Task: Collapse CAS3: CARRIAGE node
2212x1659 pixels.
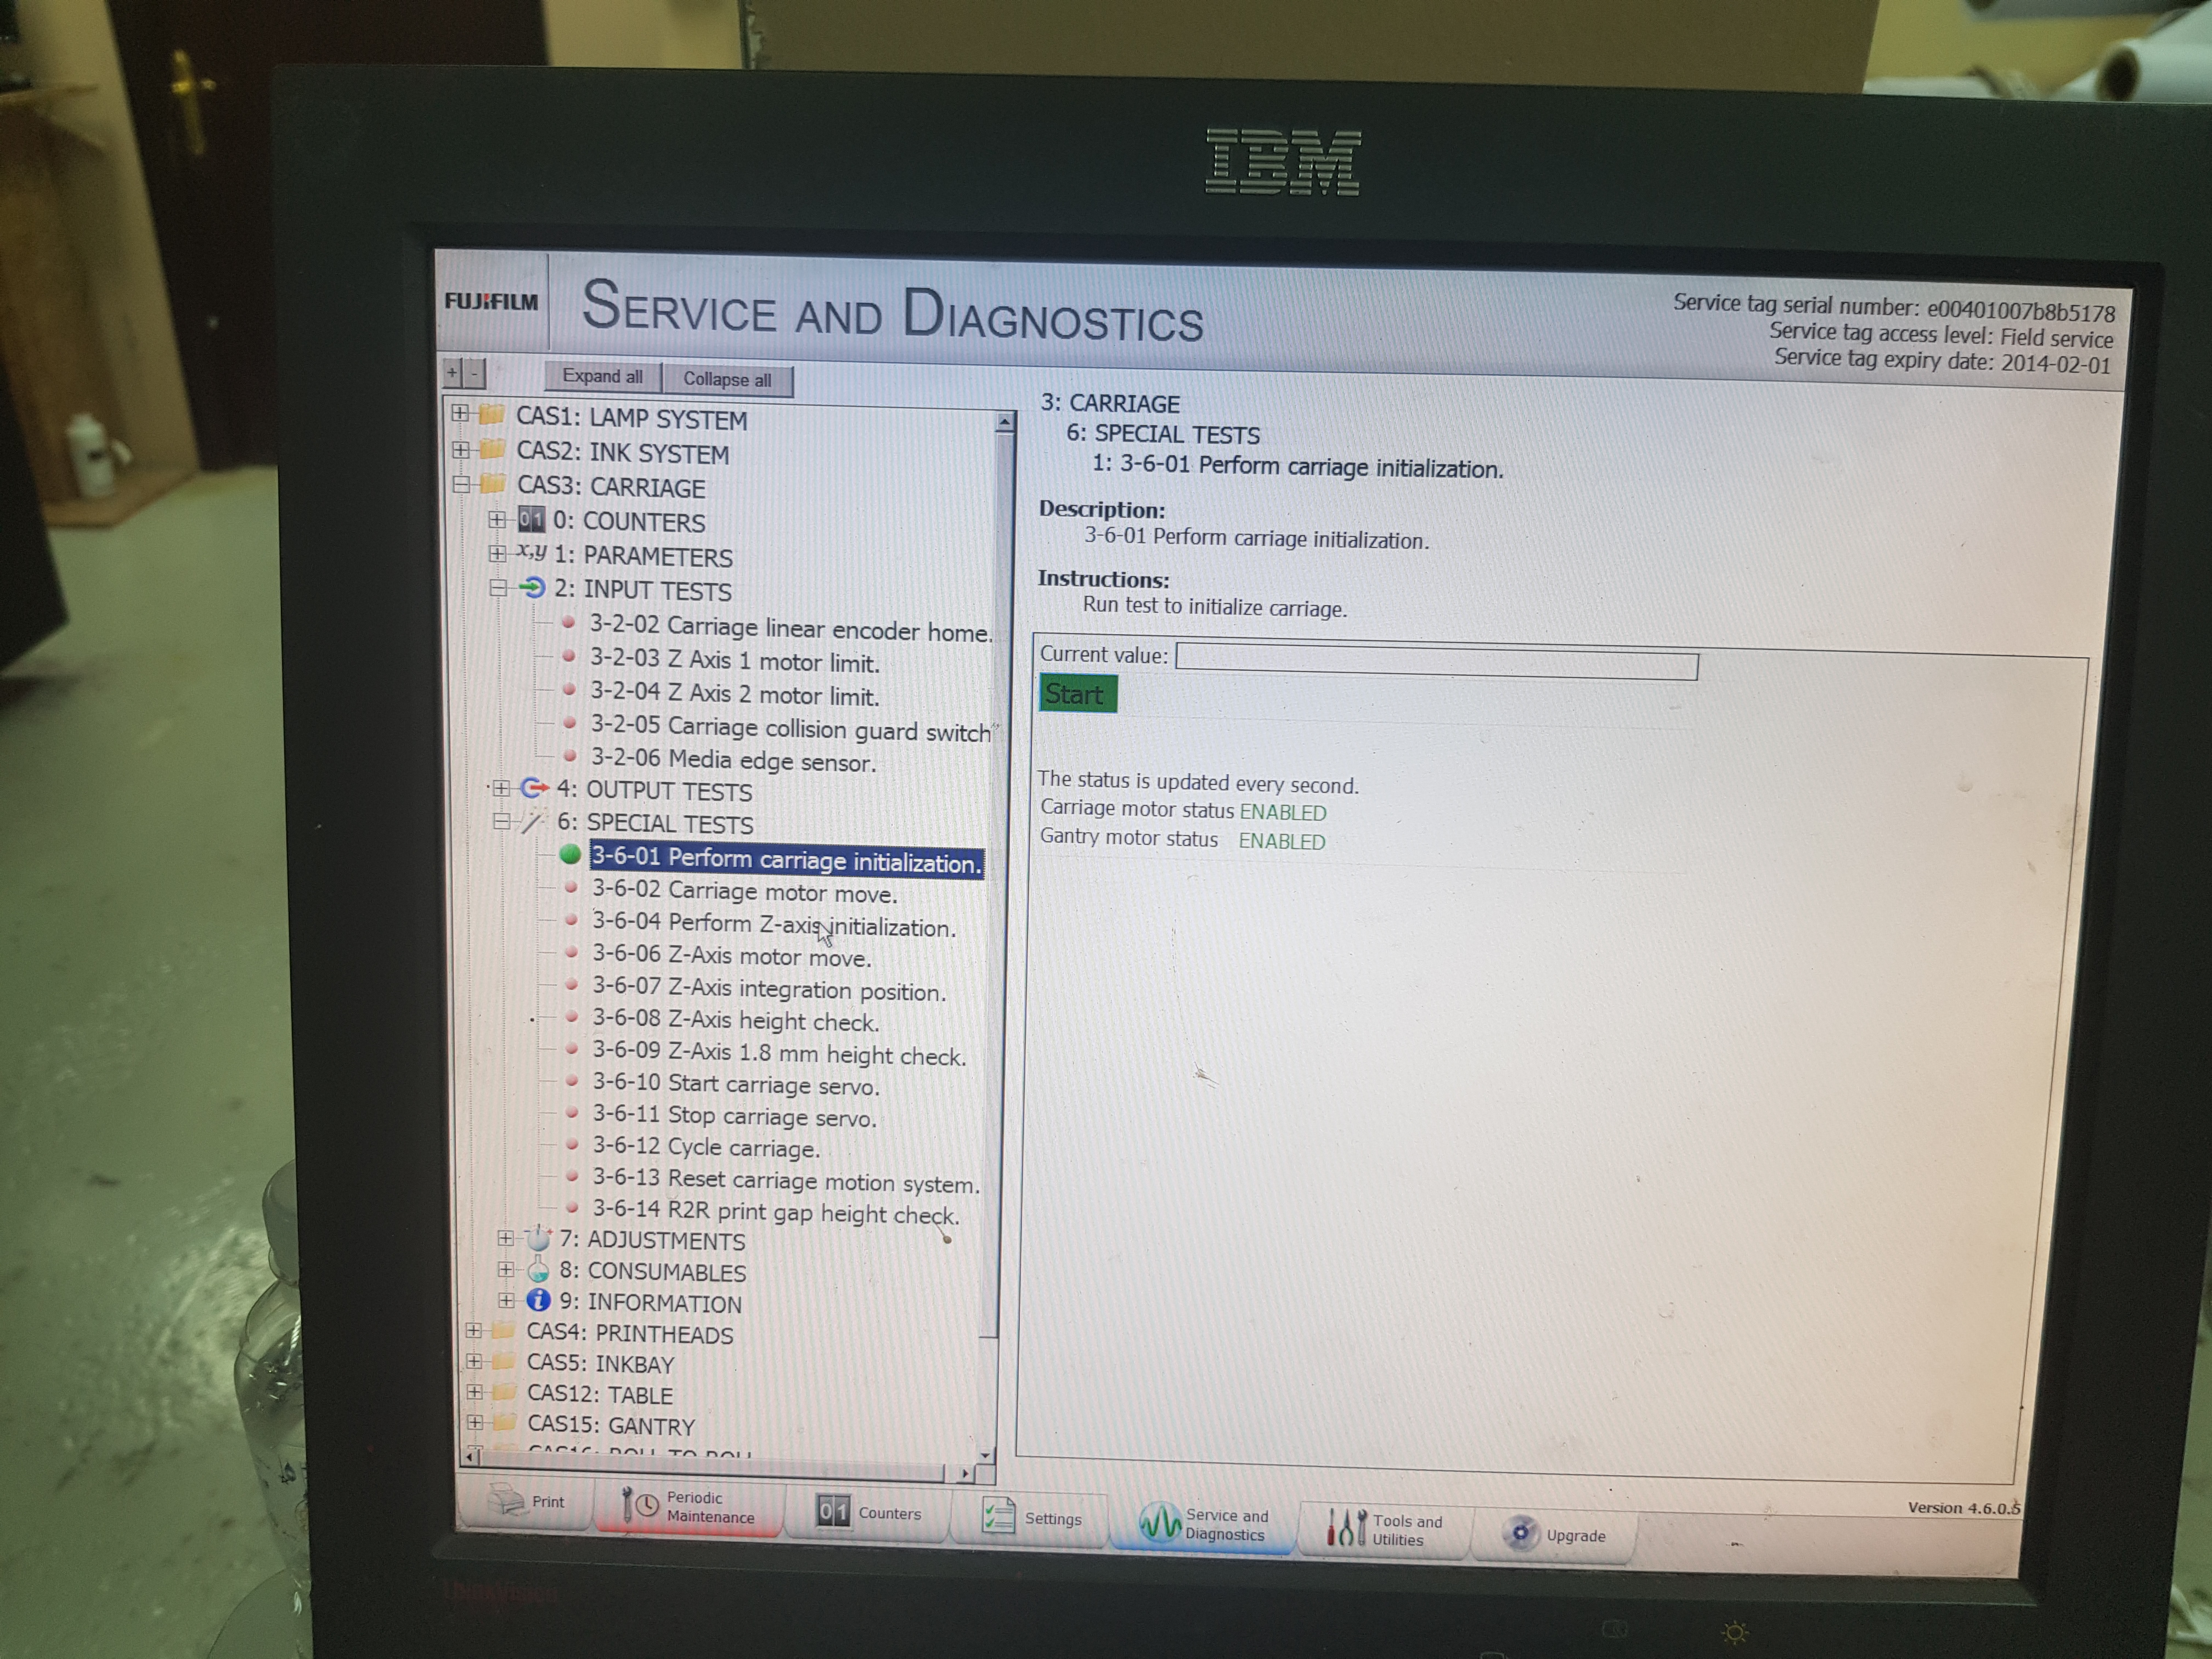Action: [x=461, y=484]
